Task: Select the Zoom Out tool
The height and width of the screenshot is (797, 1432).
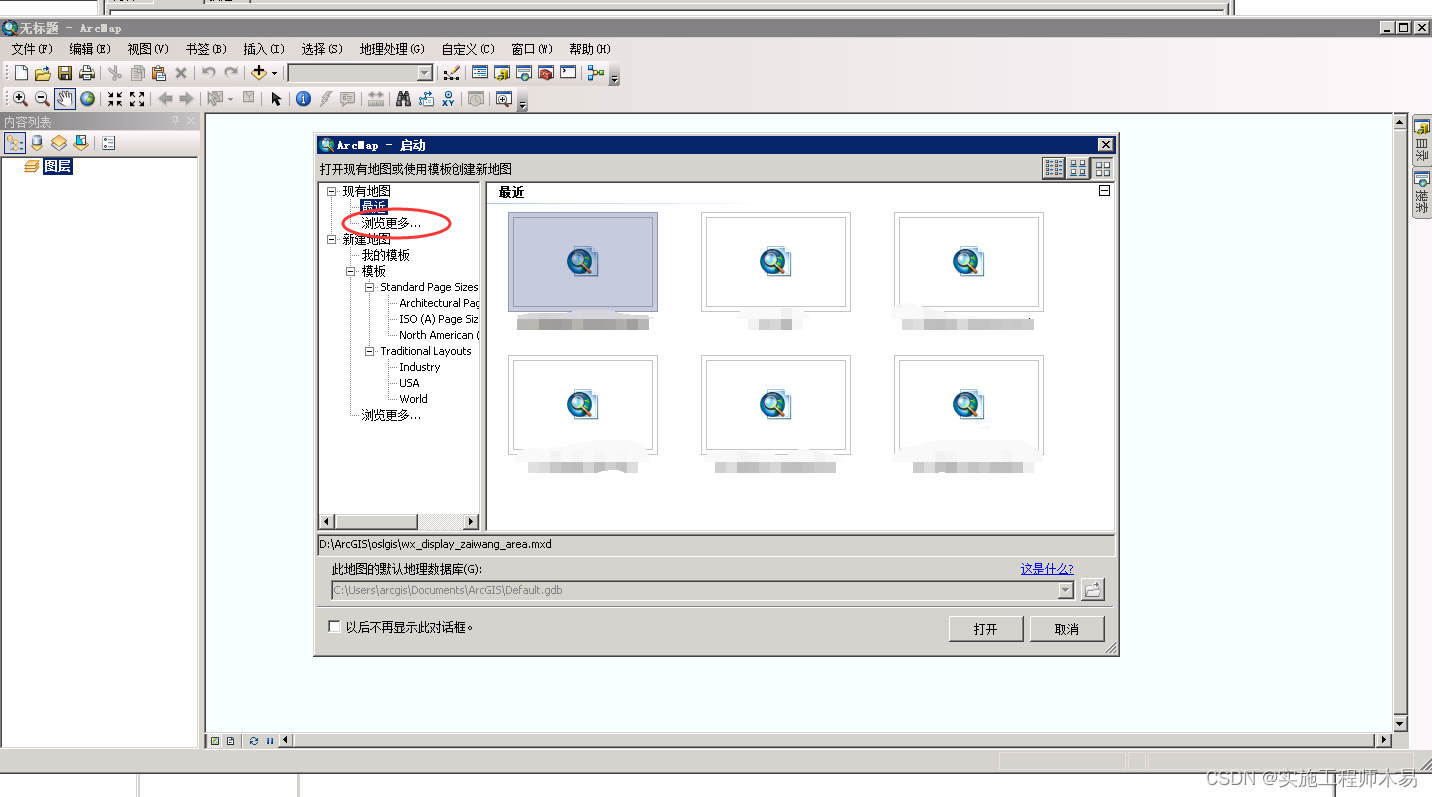Action: pos(42,99)
